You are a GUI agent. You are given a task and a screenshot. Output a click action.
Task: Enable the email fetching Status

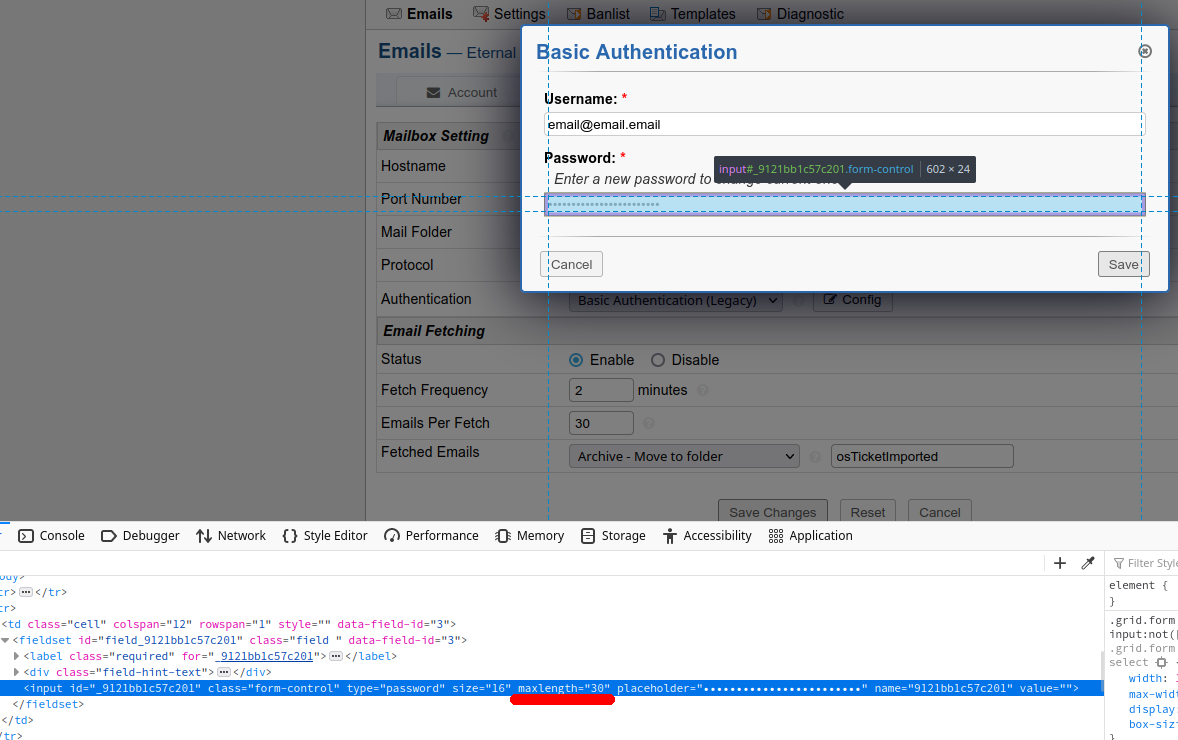tap(576, 359)
